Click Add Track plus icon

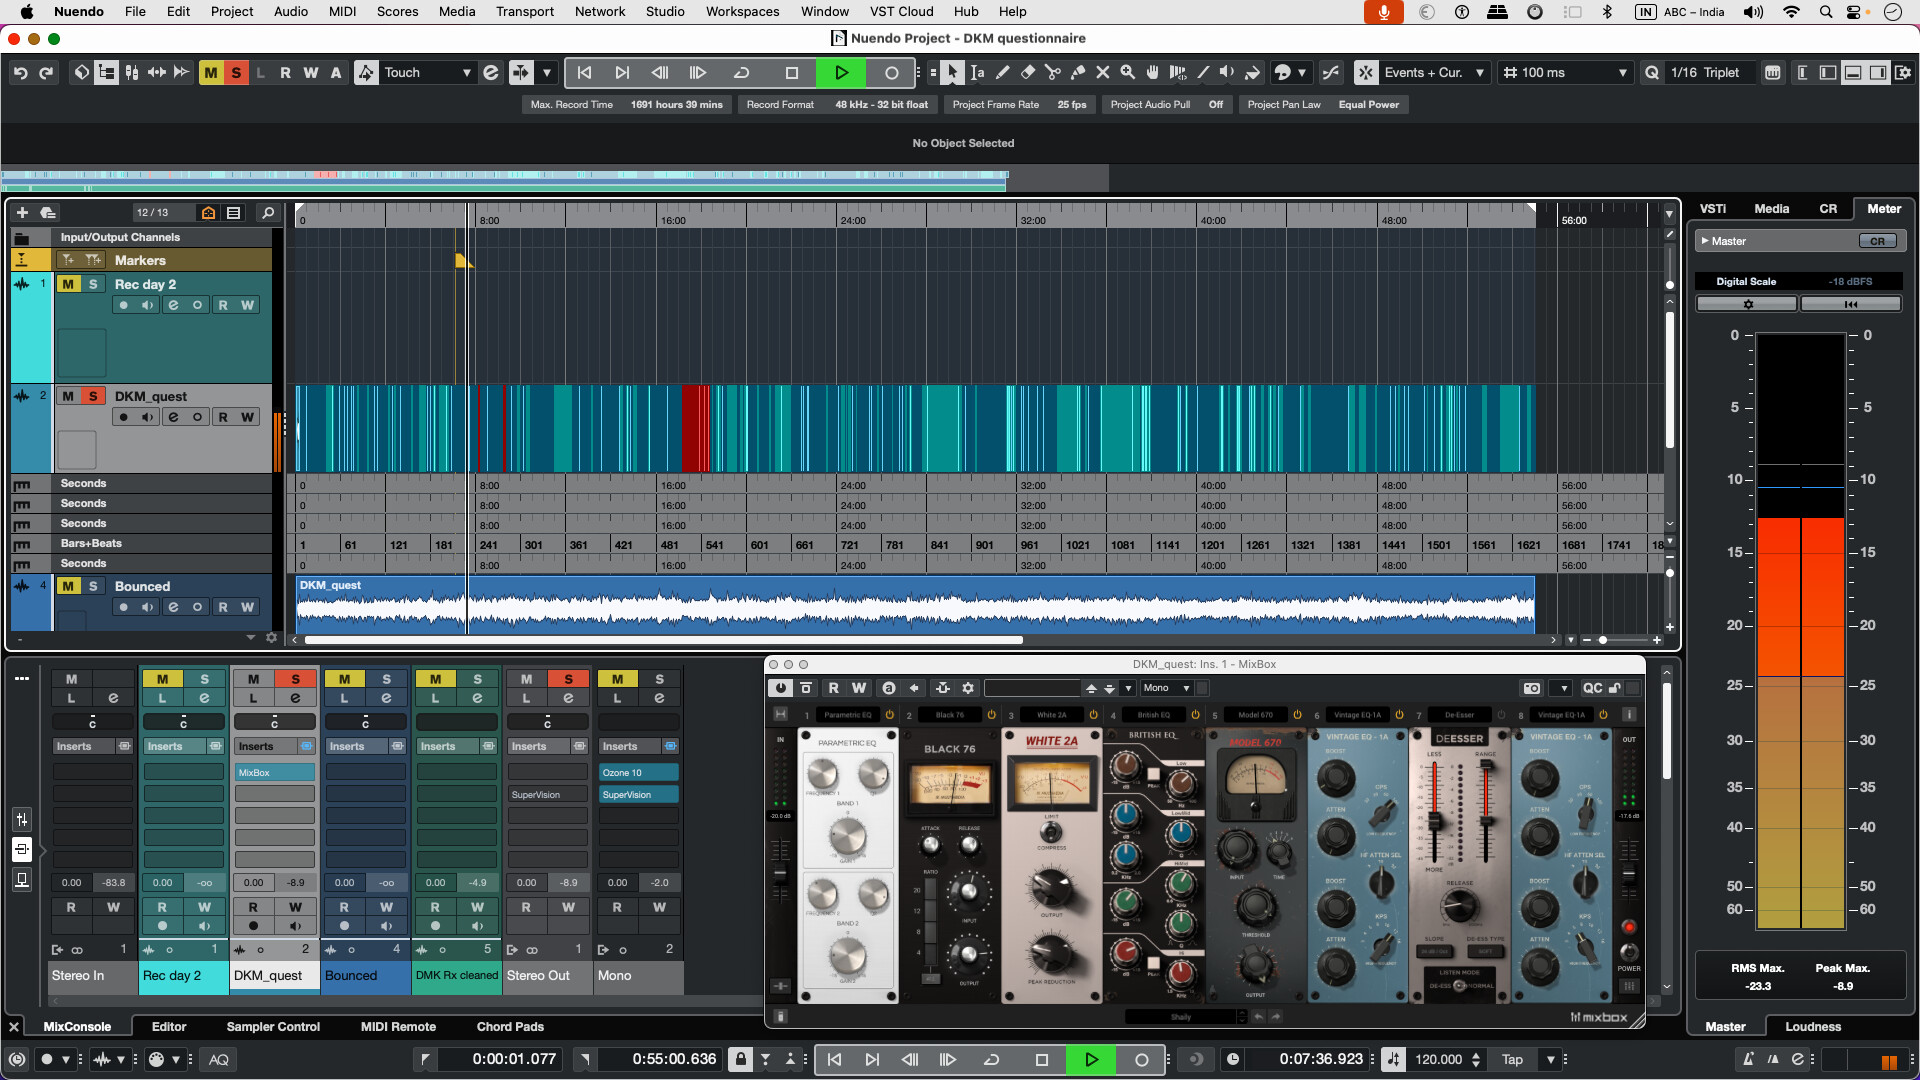22,212
